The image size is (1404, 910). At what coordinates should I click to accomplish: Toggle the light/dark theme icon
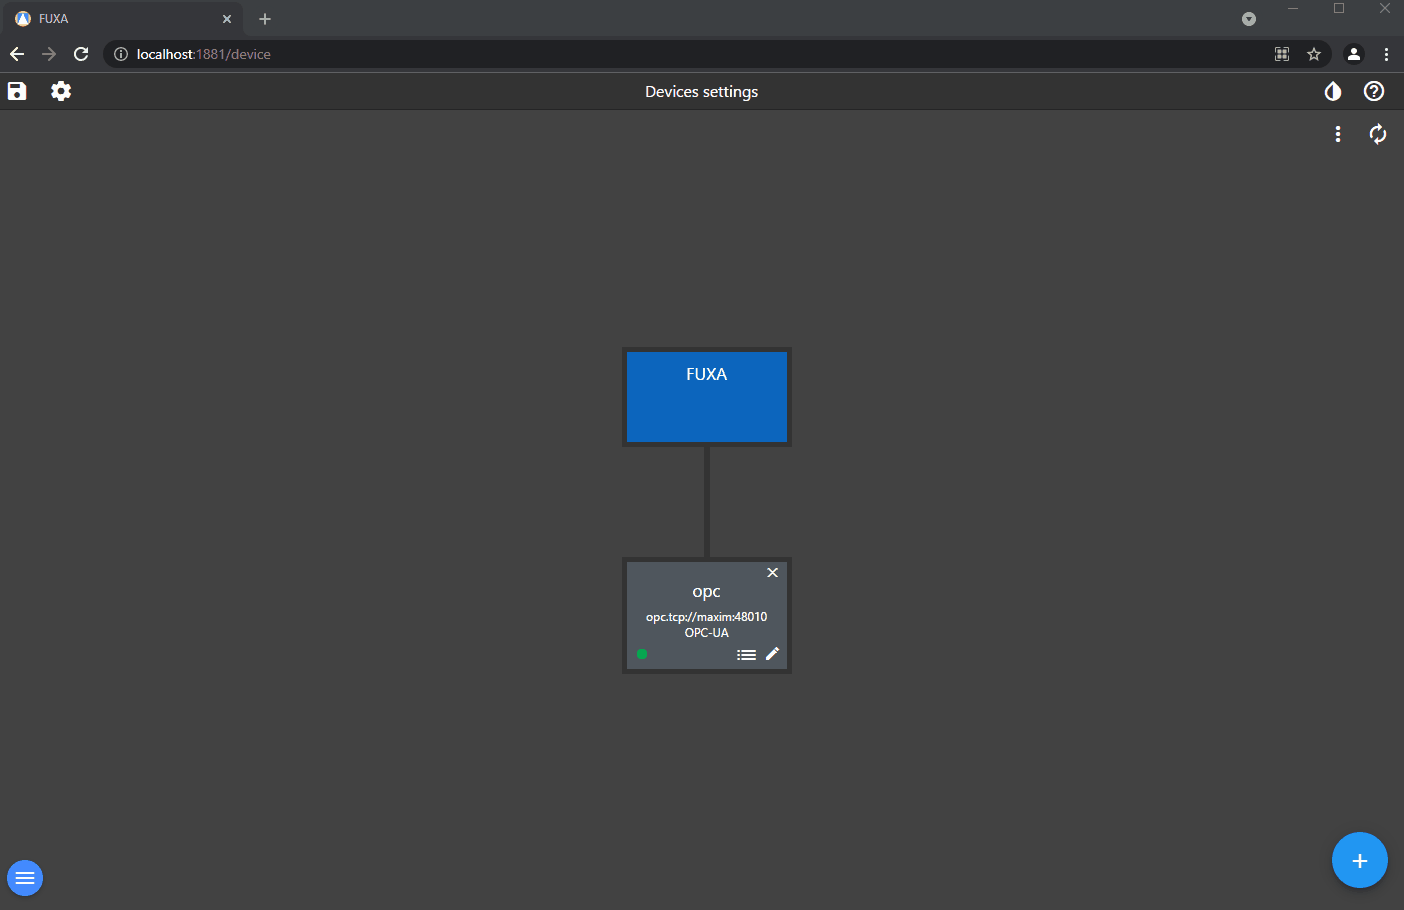click(x=1332, y=91)
